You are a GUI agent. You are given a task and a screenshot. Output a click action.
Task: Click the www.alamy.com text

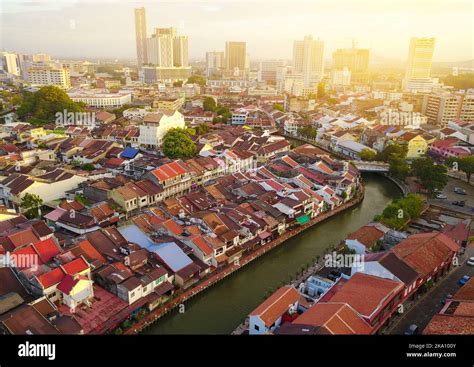pos(431,355)
